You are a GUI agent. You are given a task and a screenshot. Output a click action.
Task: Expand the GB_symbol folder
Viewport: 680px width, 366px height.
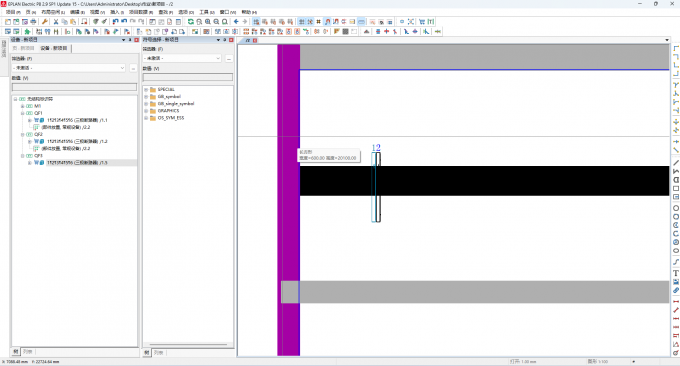(146, 97)
